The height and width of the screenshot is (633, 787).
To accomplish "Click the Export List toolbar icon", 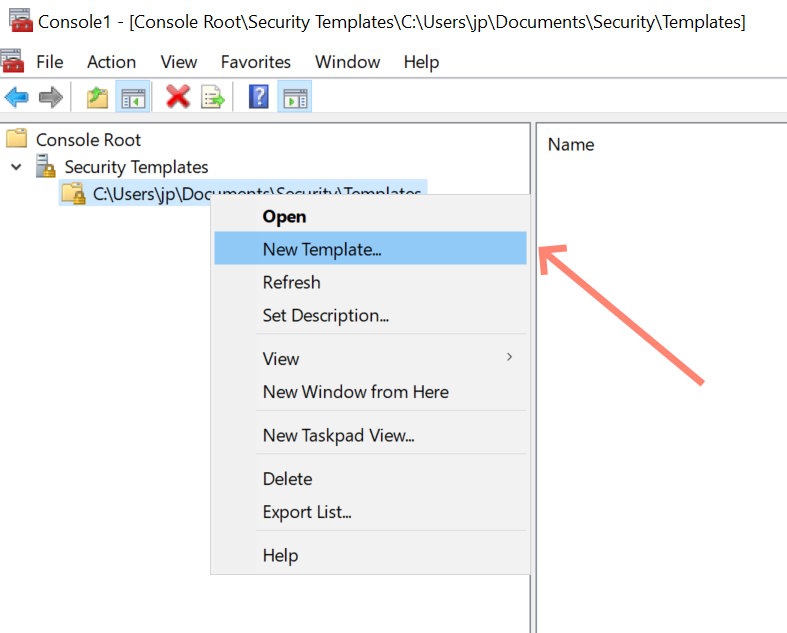I will pyautogui.click(x=212, y=97).
